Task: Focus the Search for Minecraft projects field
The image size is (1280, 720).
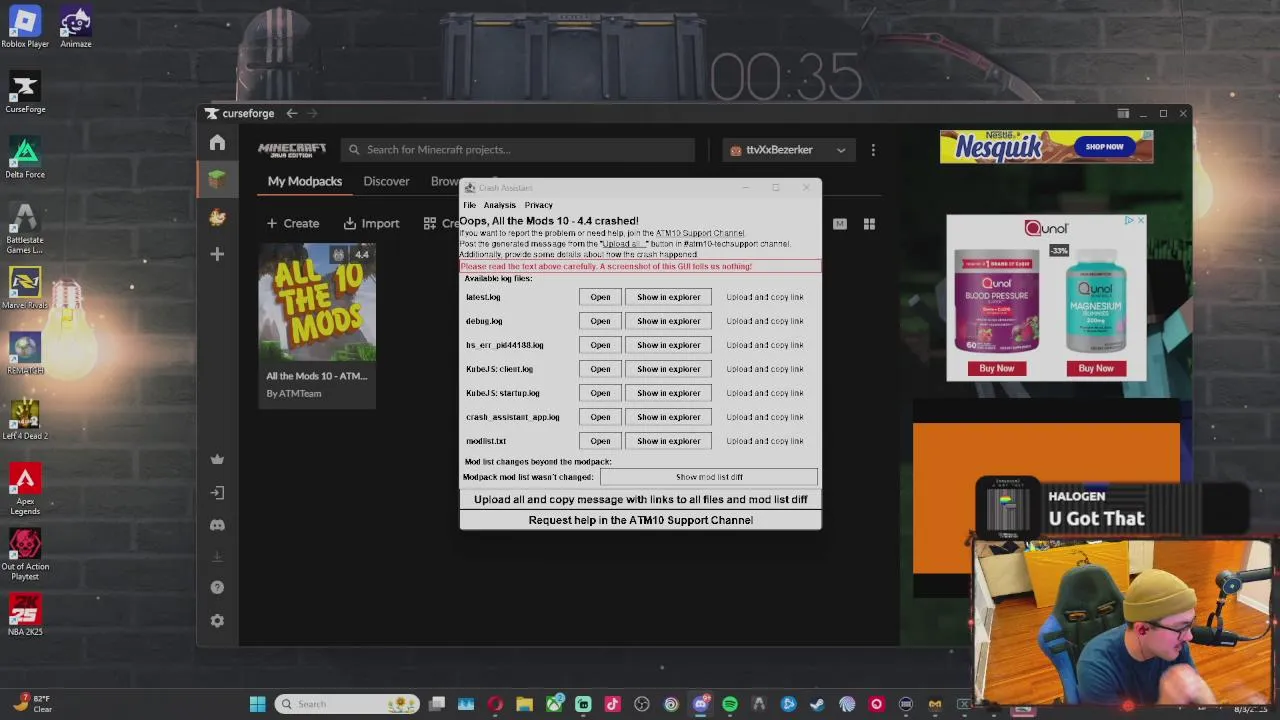Action: pos(518,150)
